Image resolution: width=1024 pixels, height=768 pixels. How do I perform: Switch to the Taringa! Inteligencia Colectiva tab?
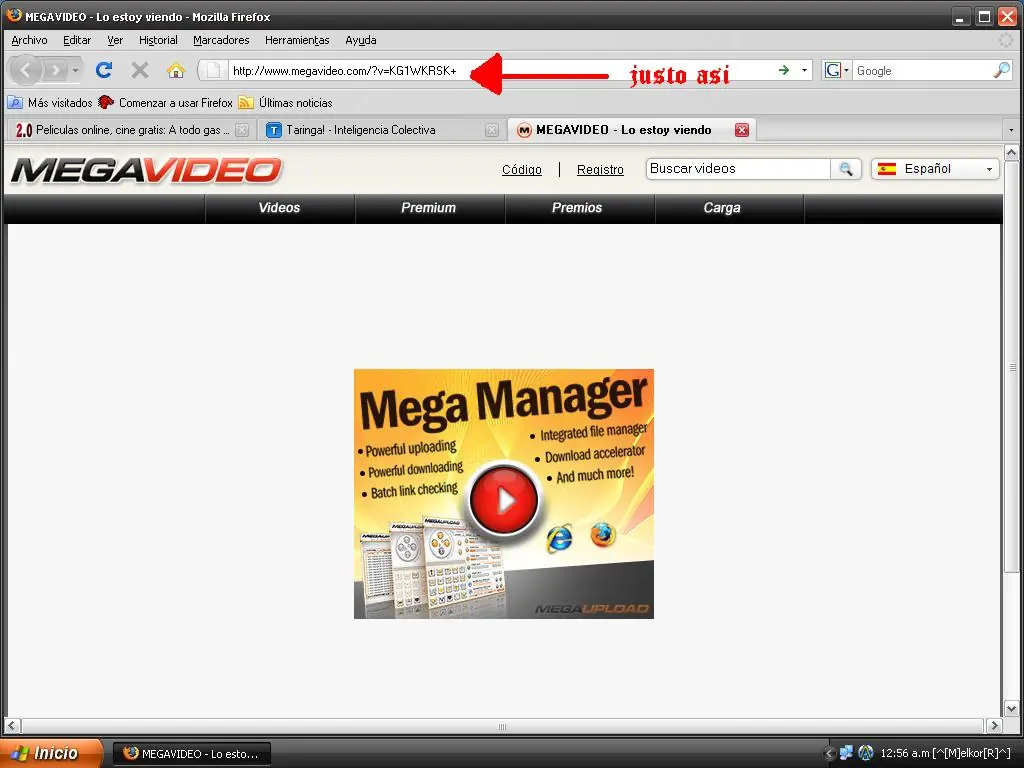(x=380, y=130)
